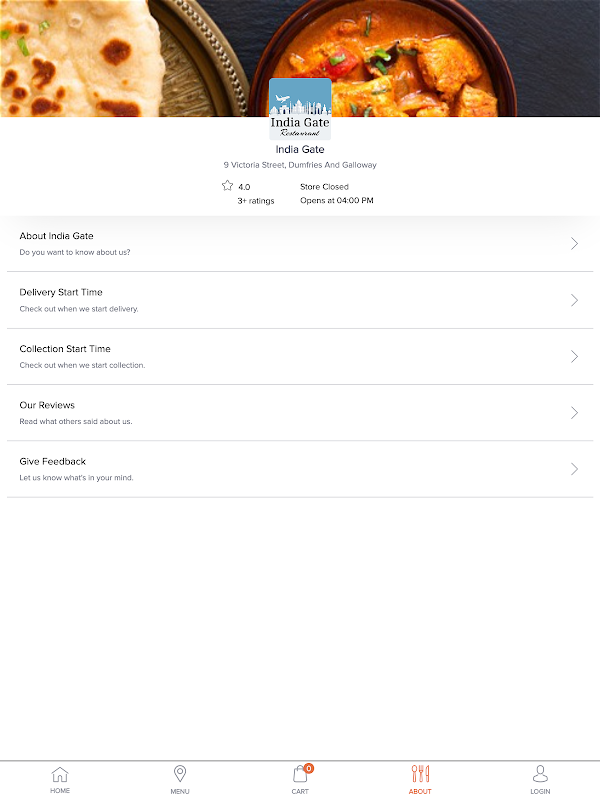Tap the India Gate restaurant logo
Viewport: 600px width, 800px height.
pyautogui.click(x=300, y=109)
